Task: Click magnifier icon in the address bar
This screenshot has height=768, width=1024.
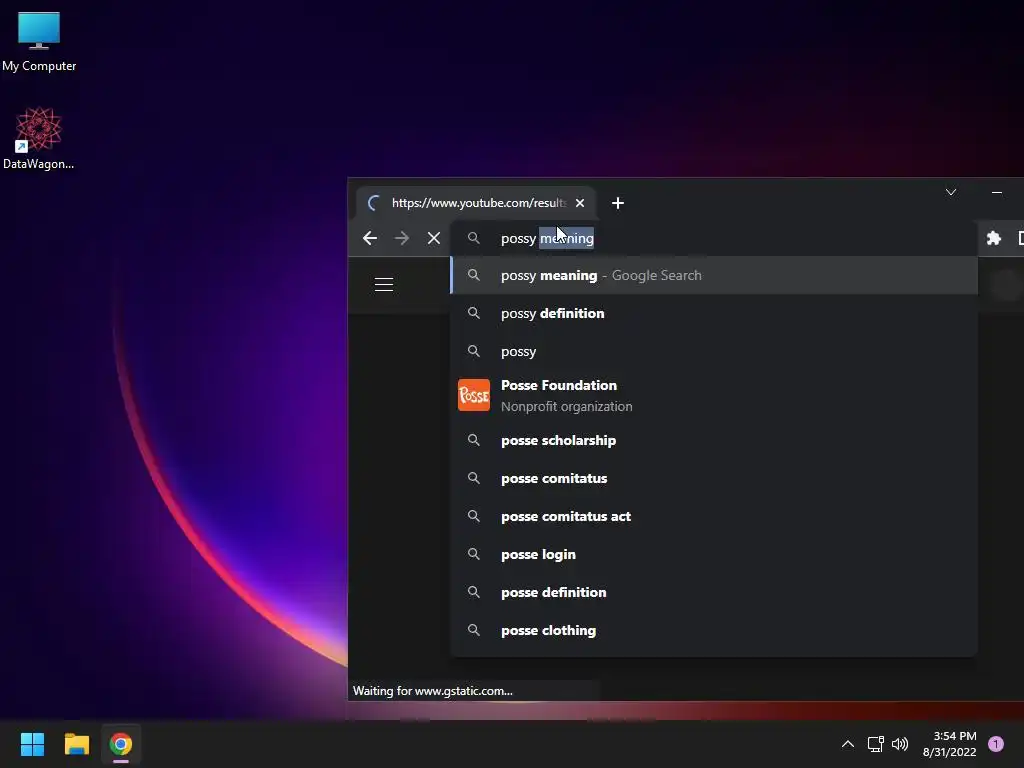Action: coord(474,238)
